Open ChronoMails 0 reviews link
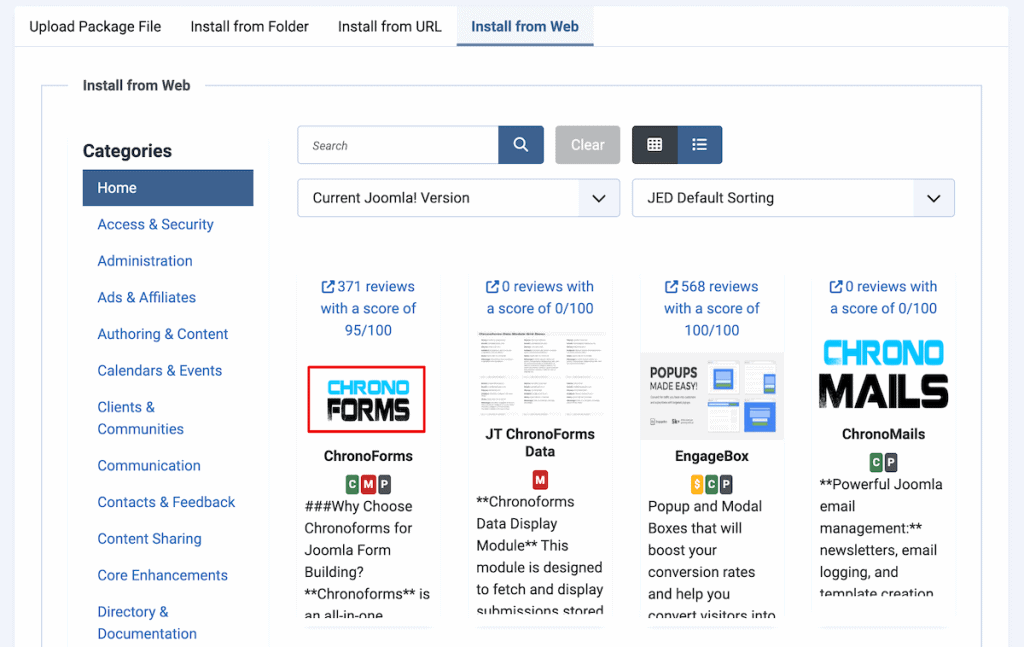Image resolution: width=1024 pixels, height=647 pixels. tap(884, 297)
